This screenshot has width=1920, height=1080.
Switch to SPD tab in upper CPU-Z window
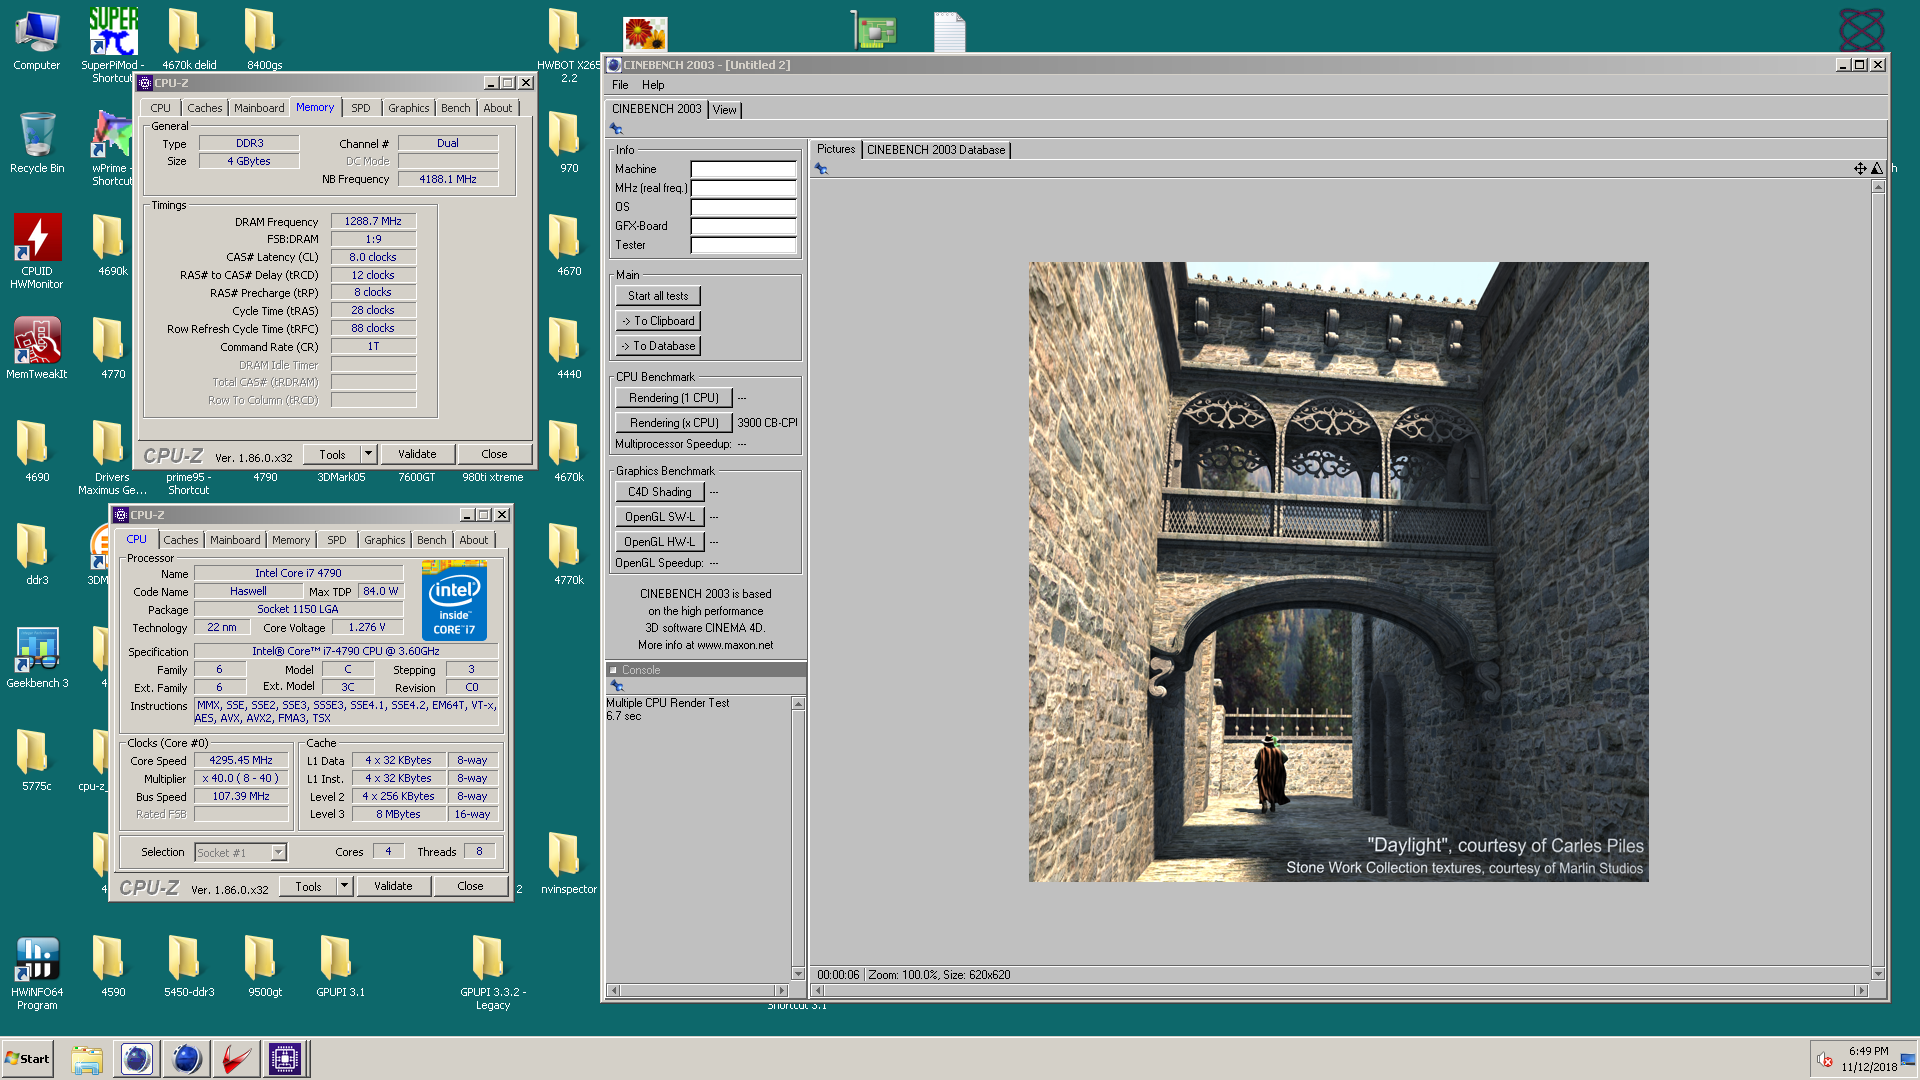361,108
